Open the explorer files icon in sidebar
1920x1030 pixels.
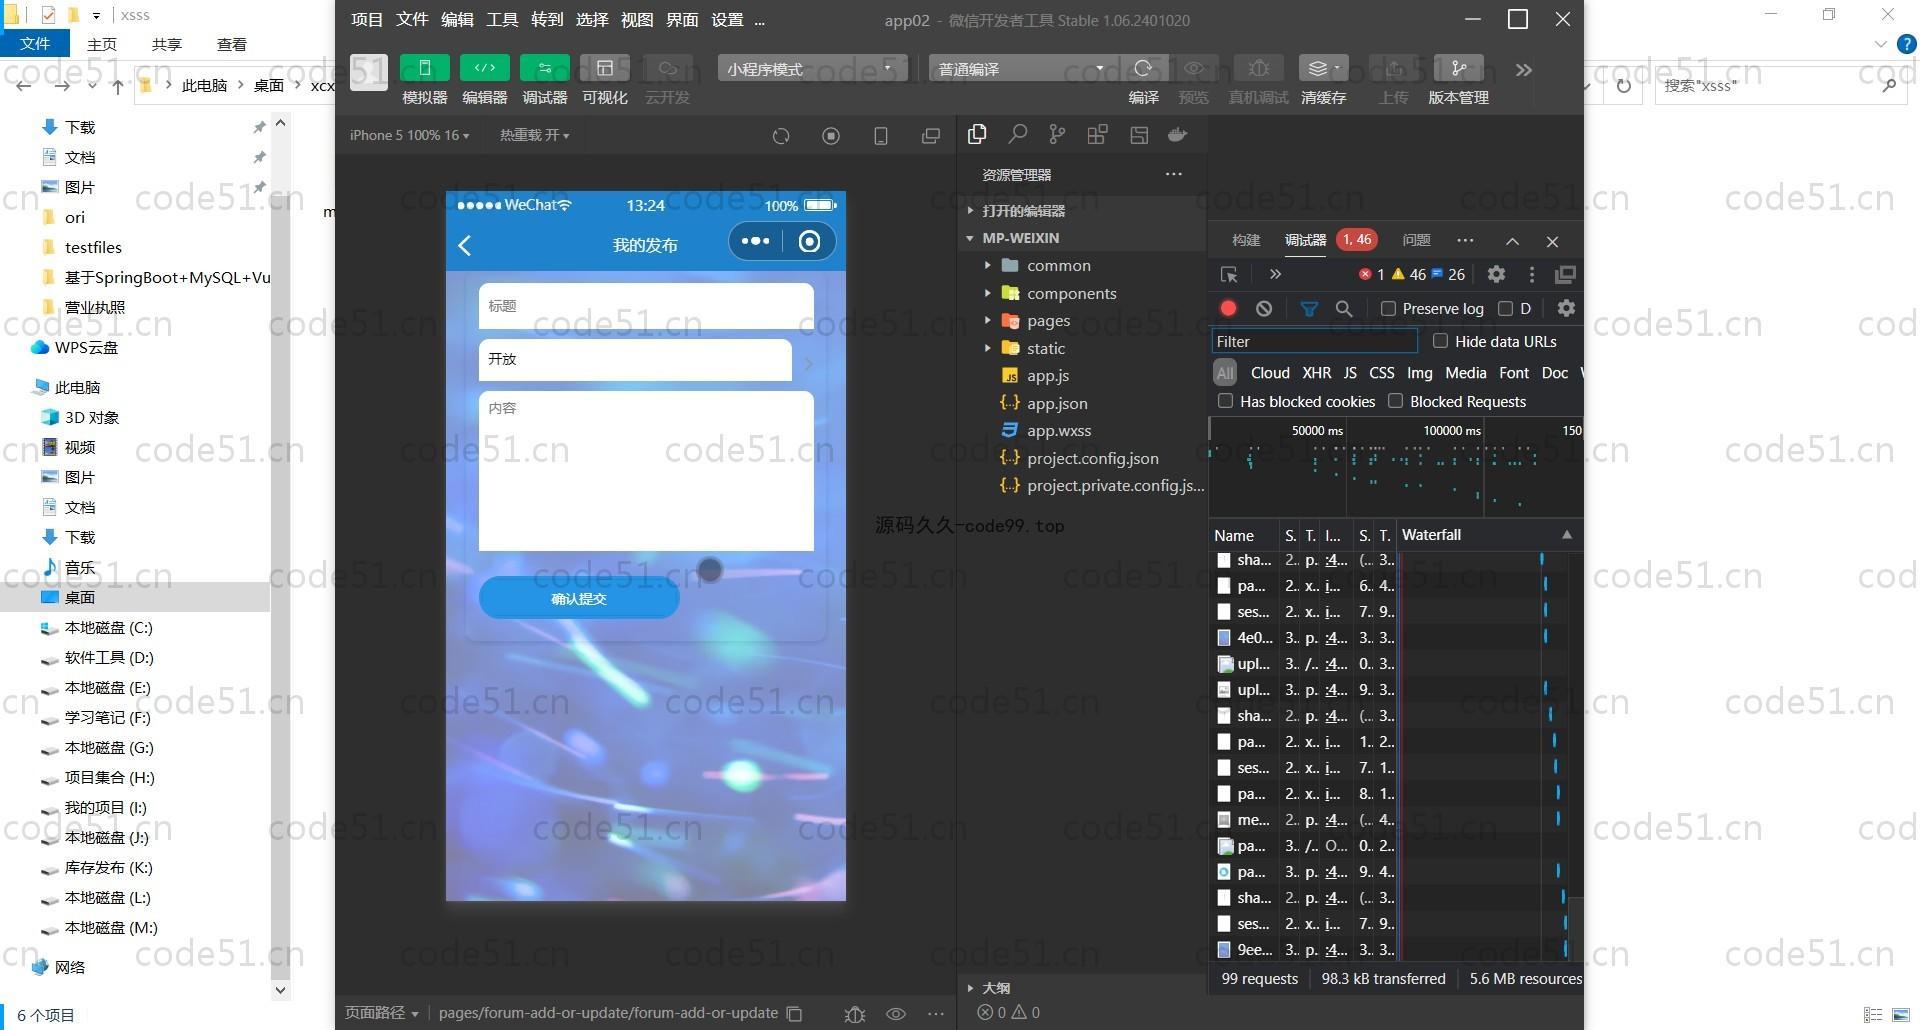click(x=977, y=135)
